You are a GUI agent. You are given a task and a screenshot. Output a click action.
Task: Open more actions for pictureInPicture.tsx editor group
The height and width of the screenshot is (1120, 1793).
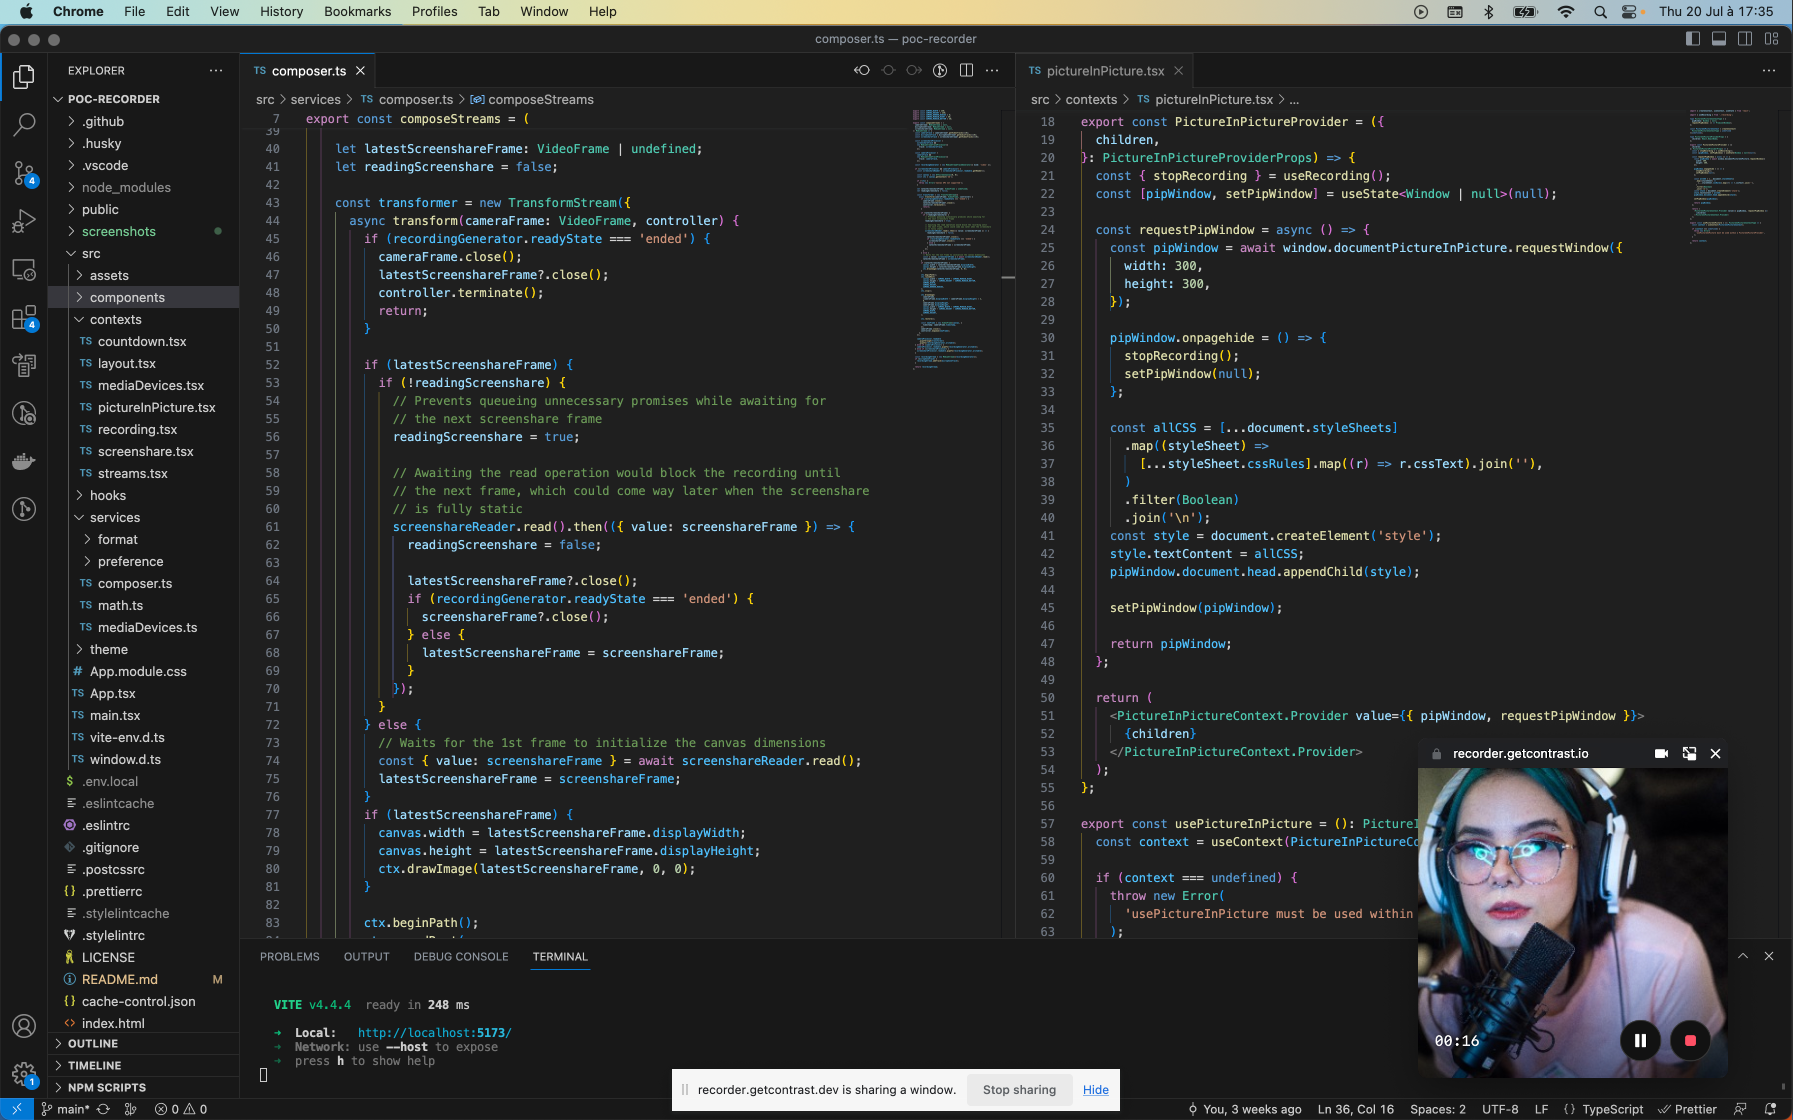1769,70
